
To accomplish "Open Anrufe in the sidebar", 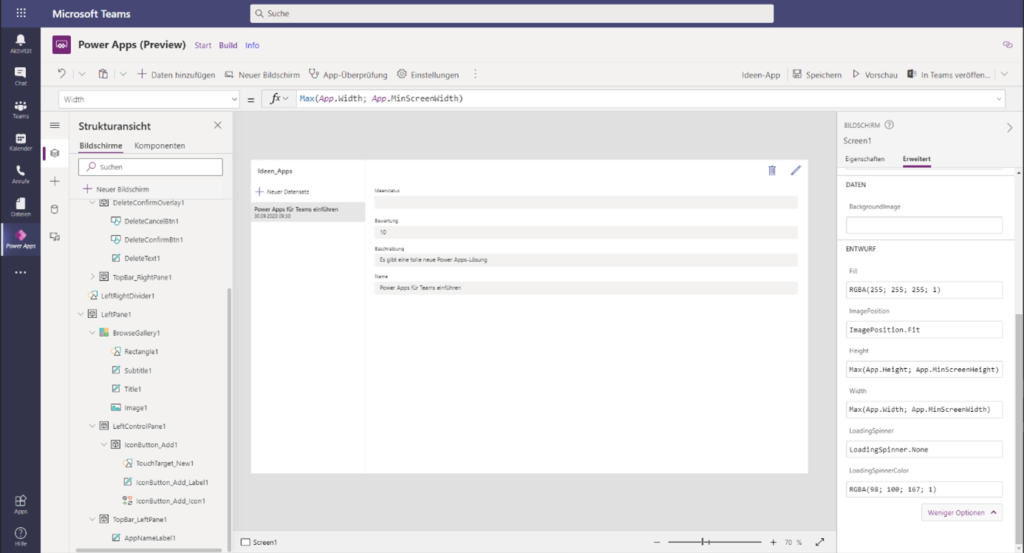I will [20, 174].
